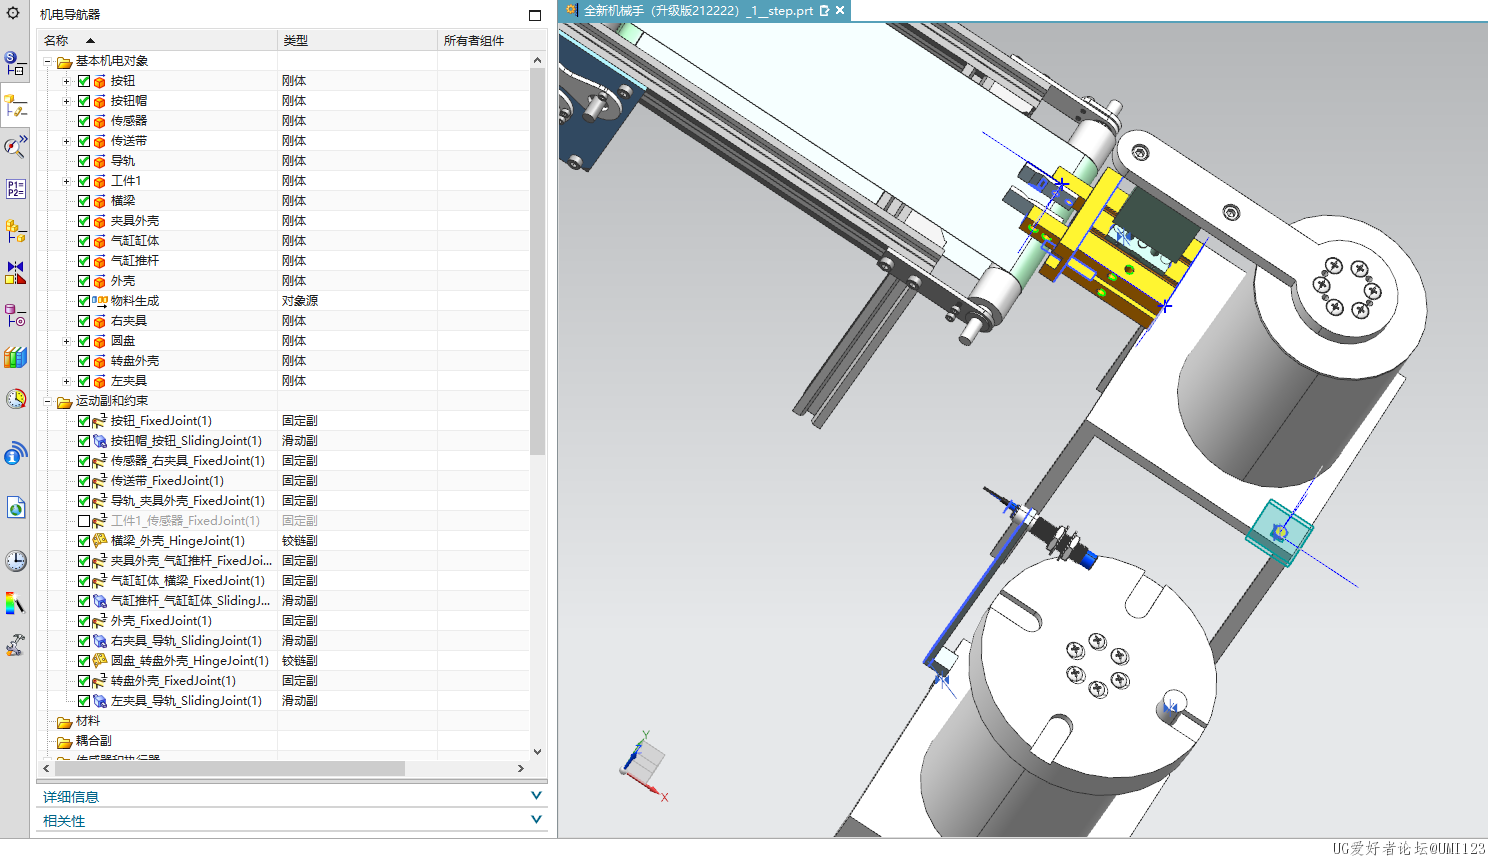The height and width of the screenshot is (860, 1488).
Task: Click the view triad orientation icon
Action: pyautogui.click(x=644, y=767)
